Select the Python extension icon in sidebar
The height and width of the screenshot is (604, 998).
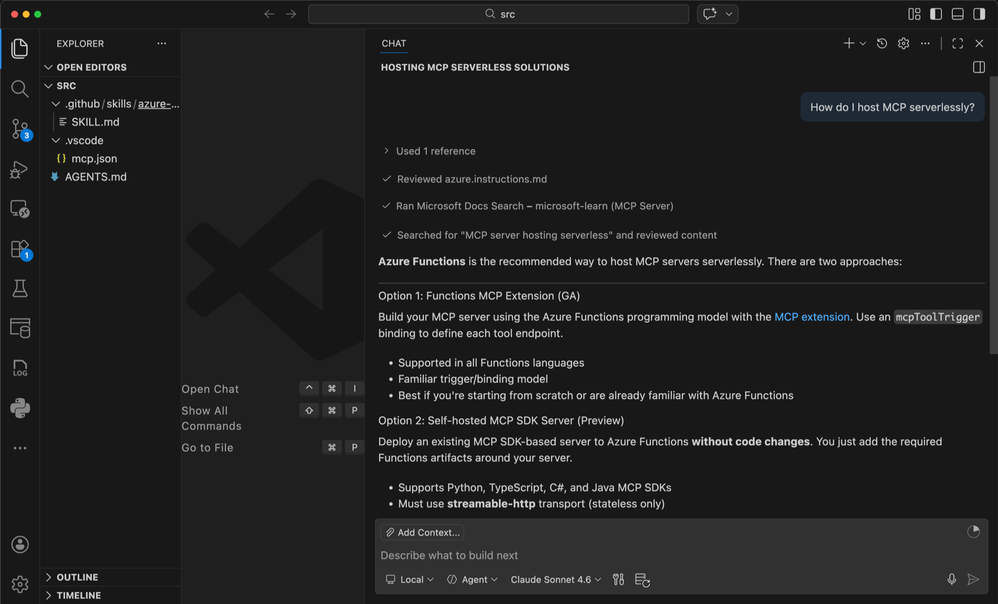[x=19, y=408]
